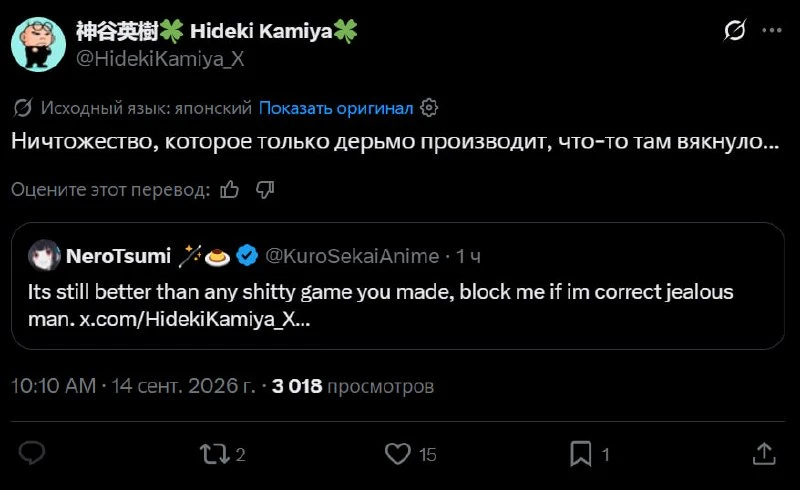The width and height of the screenshot is (800, 490).
Task: Open translation settings gear icon
Action: [429, 108]
